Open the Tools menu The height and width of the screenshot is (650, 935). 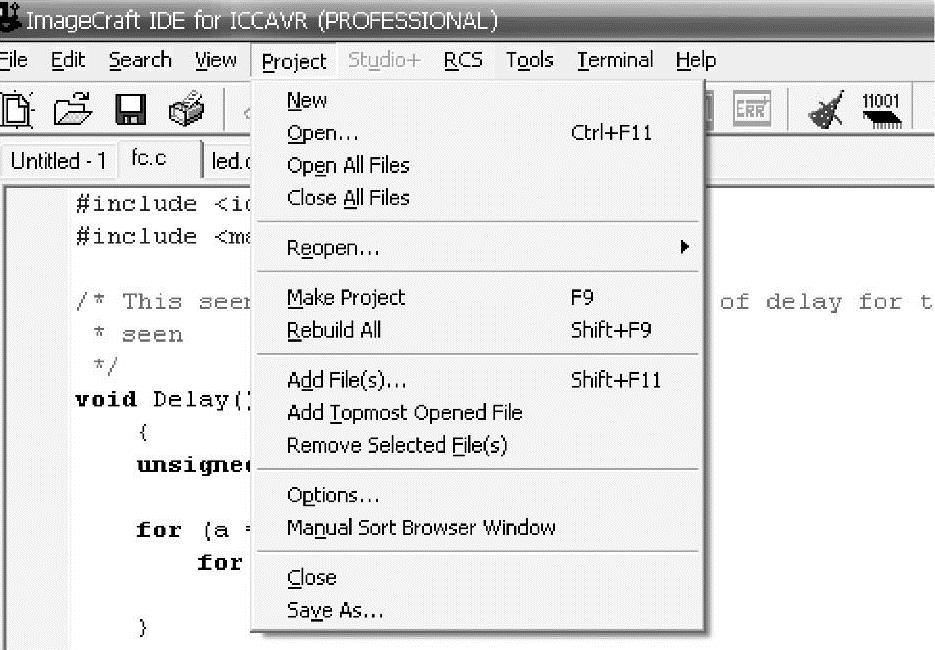529,61
